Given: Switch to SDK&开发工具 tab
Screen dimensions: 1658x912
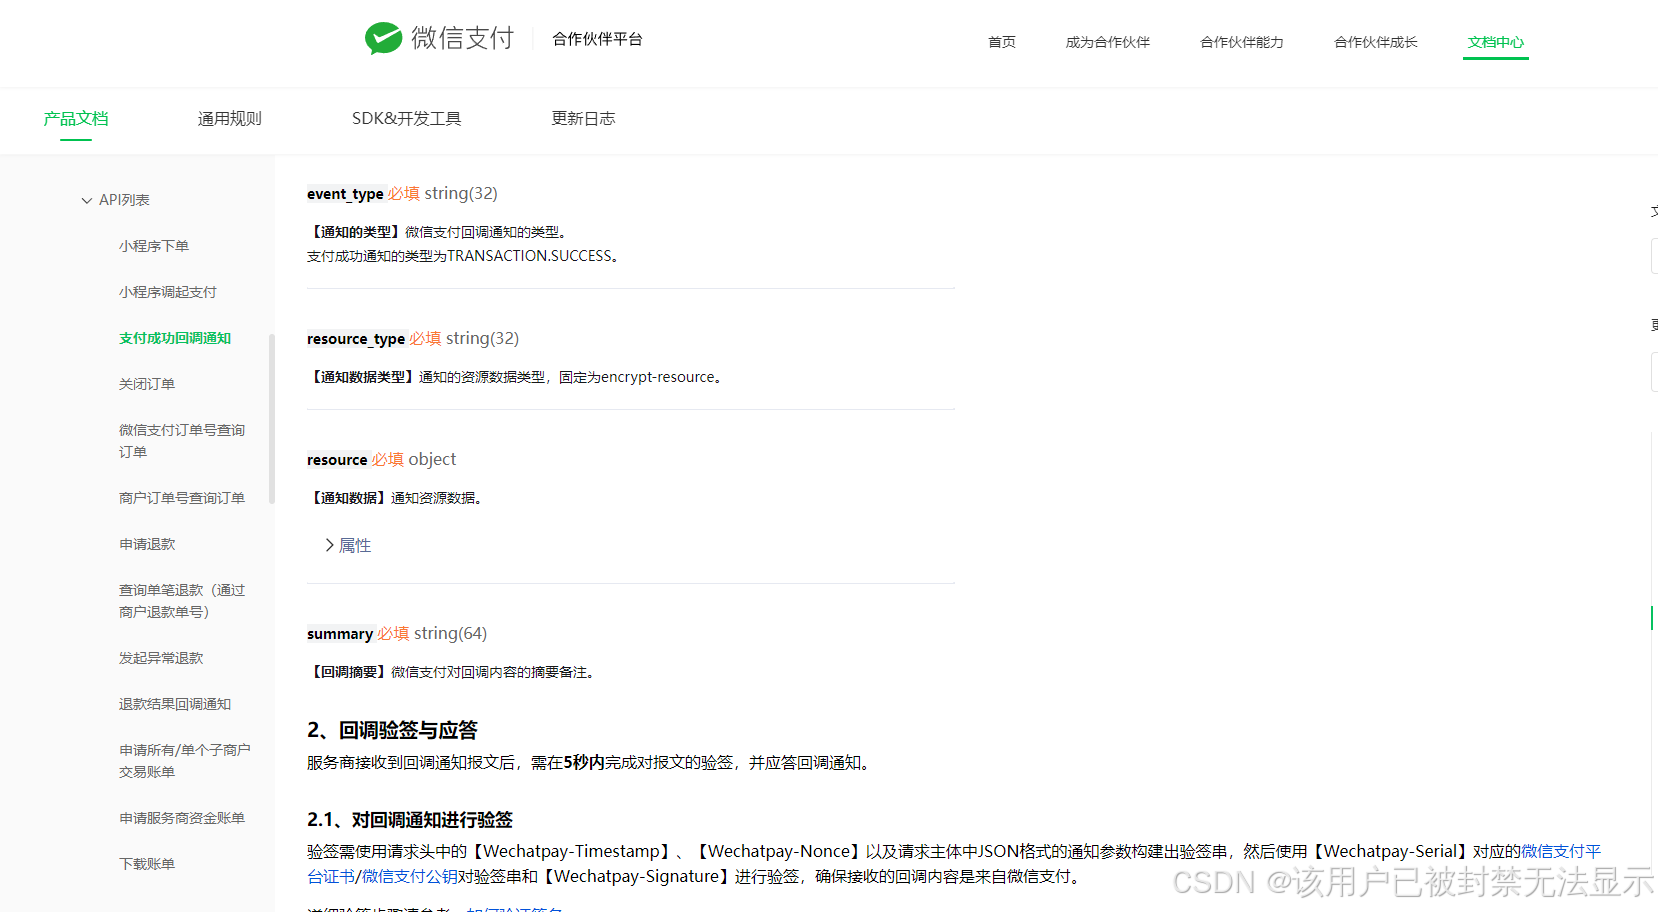Looking at the screenshot, I should coord(406,119).
